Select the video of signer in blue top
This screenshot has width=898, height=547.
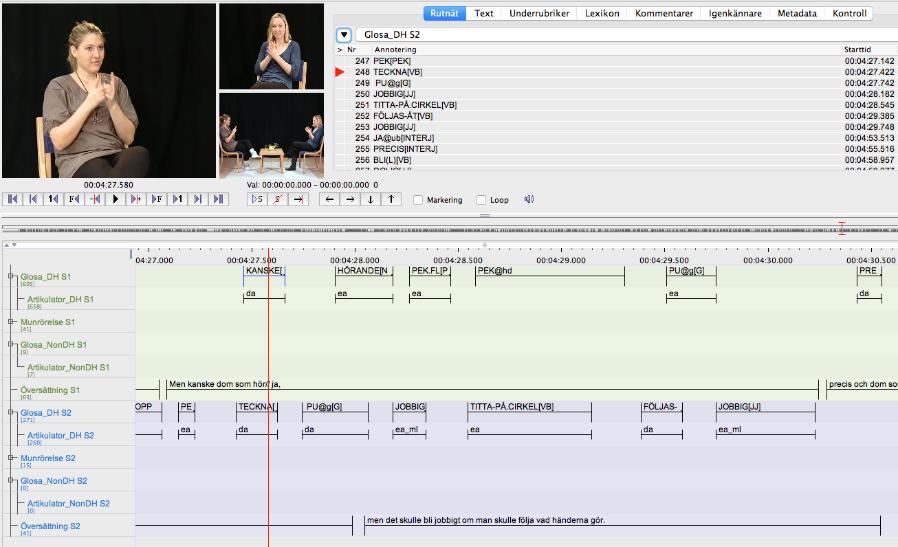coord(271,46)
